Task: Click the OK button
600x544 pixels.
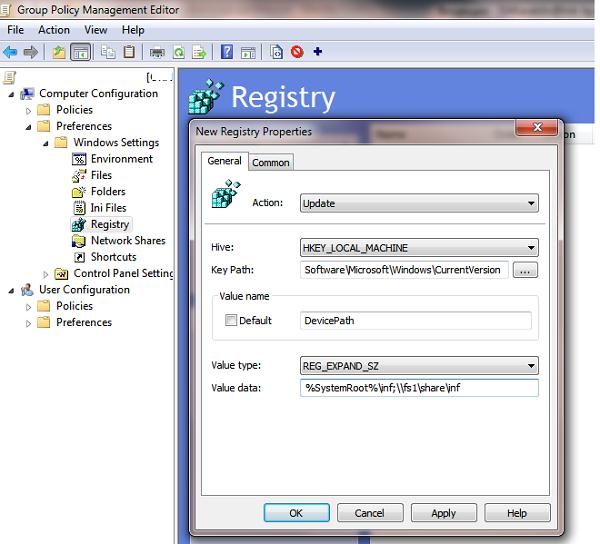Action: (296, 513)
